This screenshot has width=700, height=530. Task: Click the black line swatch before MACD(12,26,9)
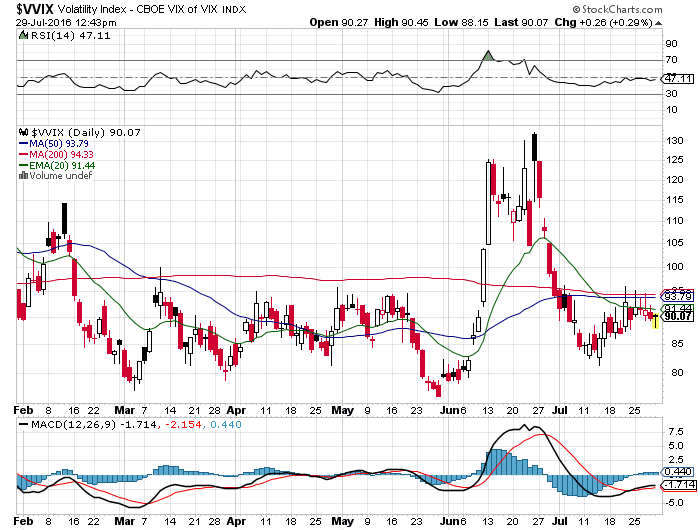coord(23,424)
